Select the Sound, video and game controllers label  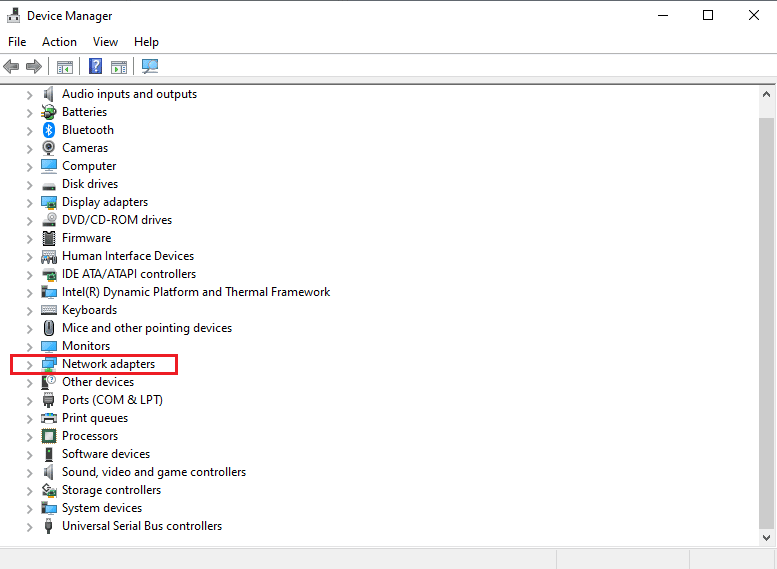pos(154,472)
